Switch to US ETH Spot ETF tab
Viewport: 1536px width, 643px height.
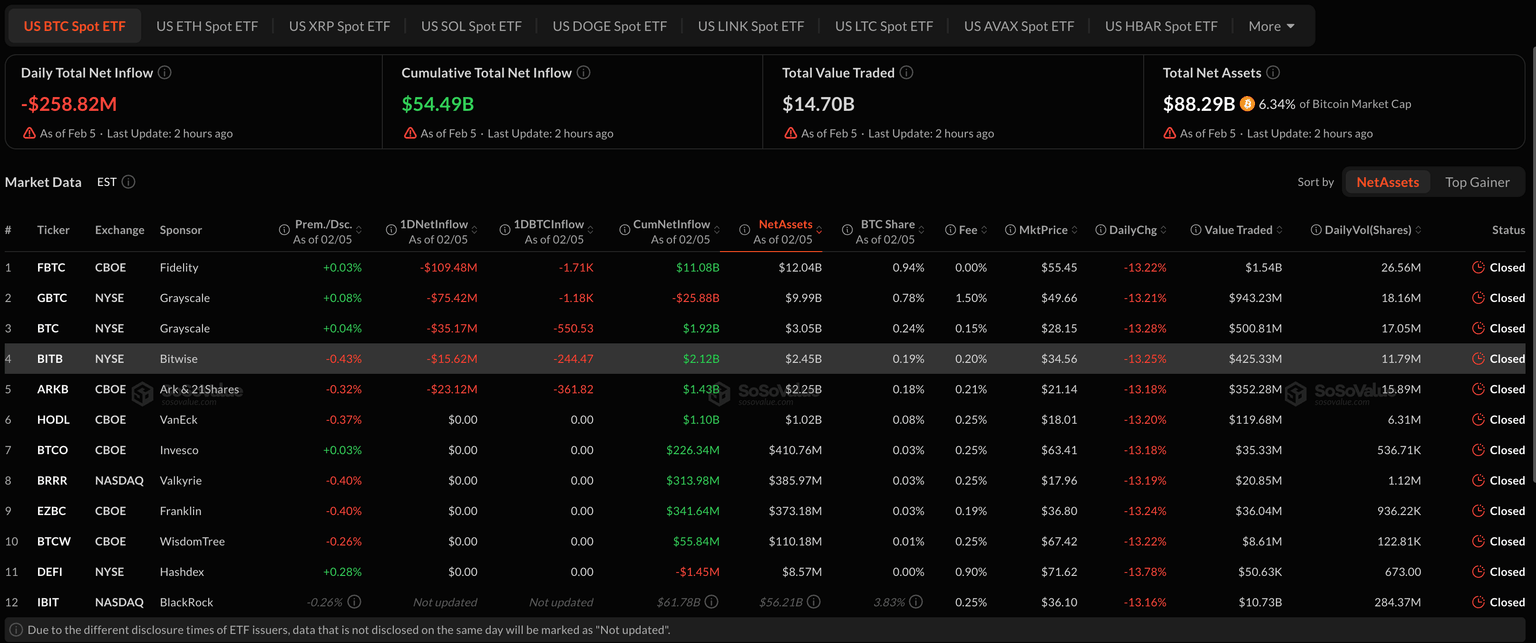pos(207,26)
